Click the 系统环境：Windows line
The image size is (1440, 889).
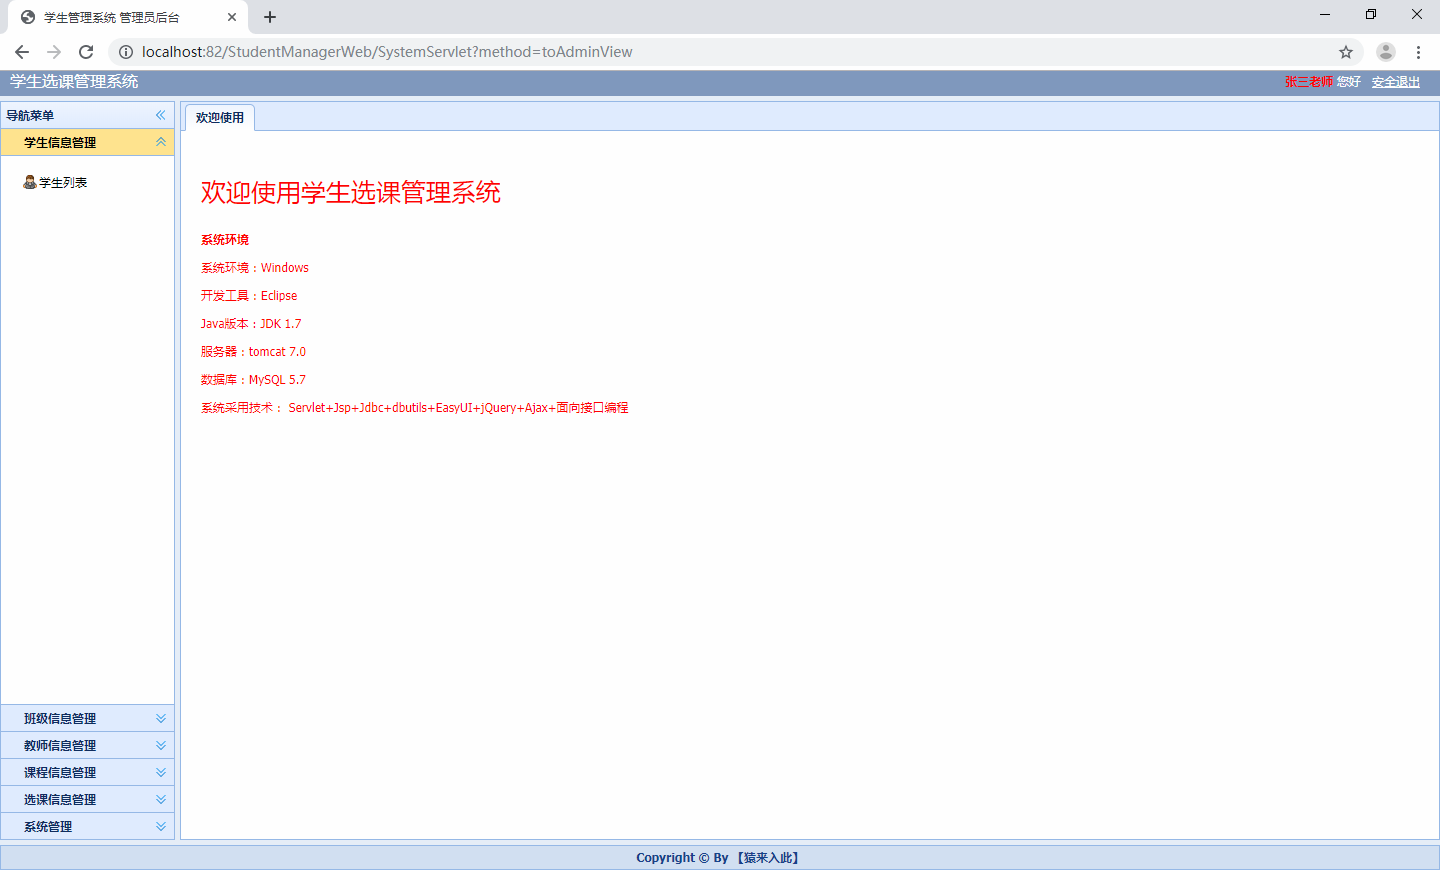click(x=255, y=268)
